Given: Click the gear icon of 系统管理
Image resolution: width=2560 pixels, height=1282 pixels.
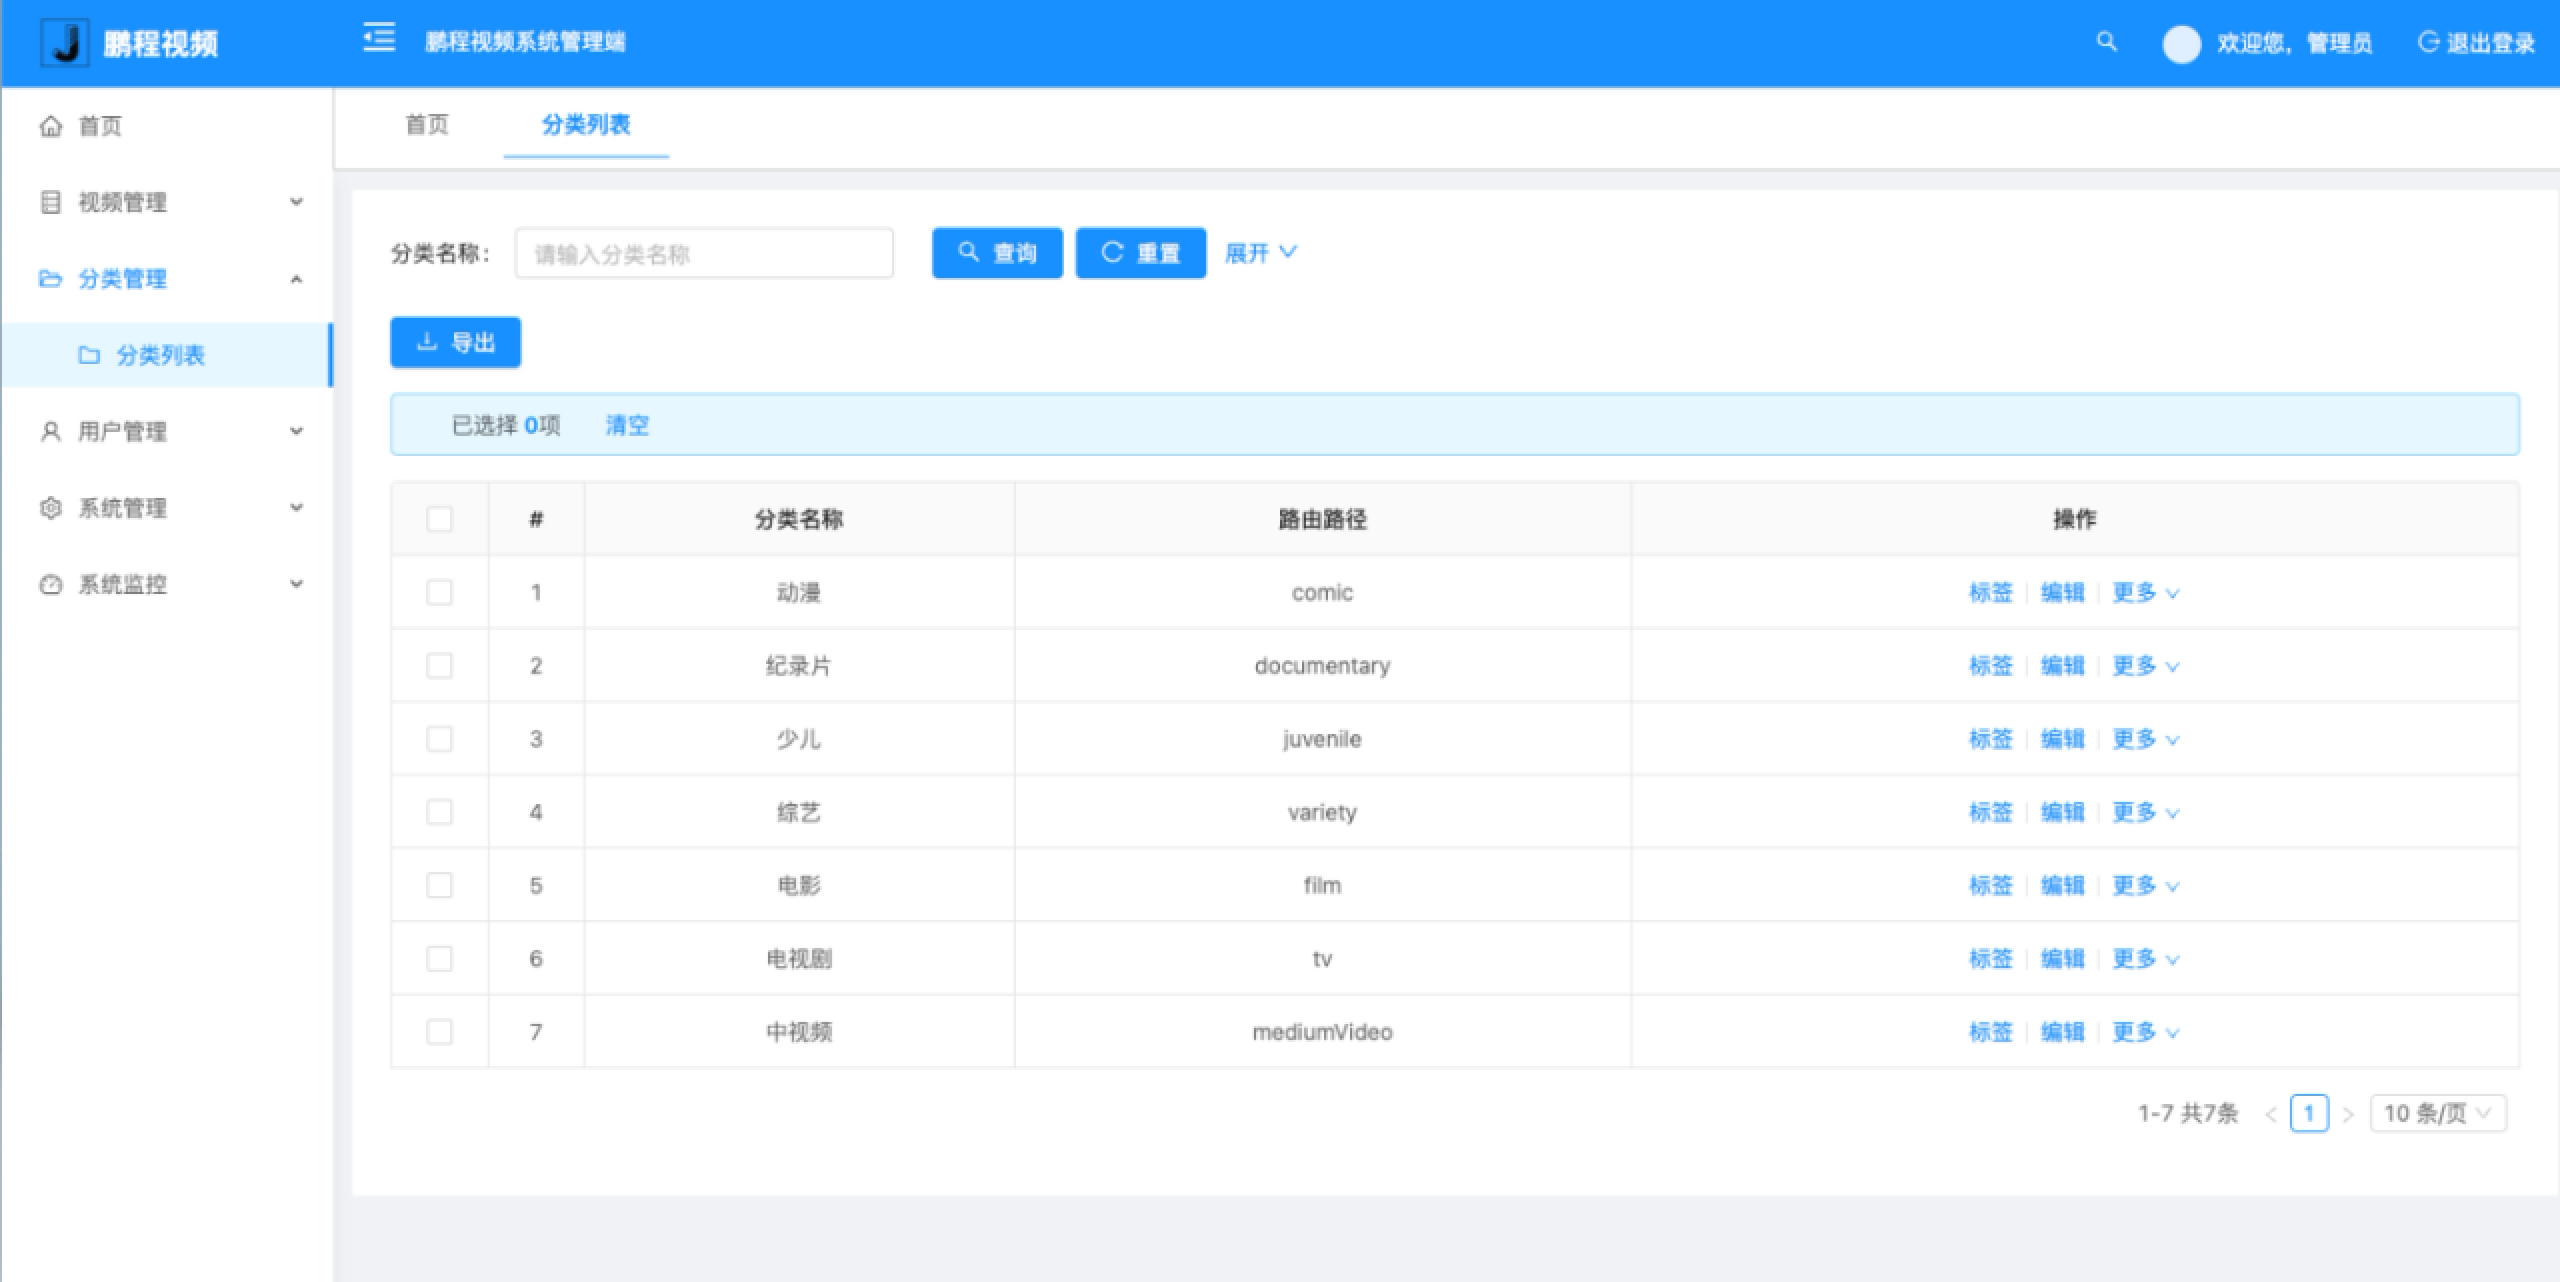Looking at the screenshot, I should coord(50,508).
